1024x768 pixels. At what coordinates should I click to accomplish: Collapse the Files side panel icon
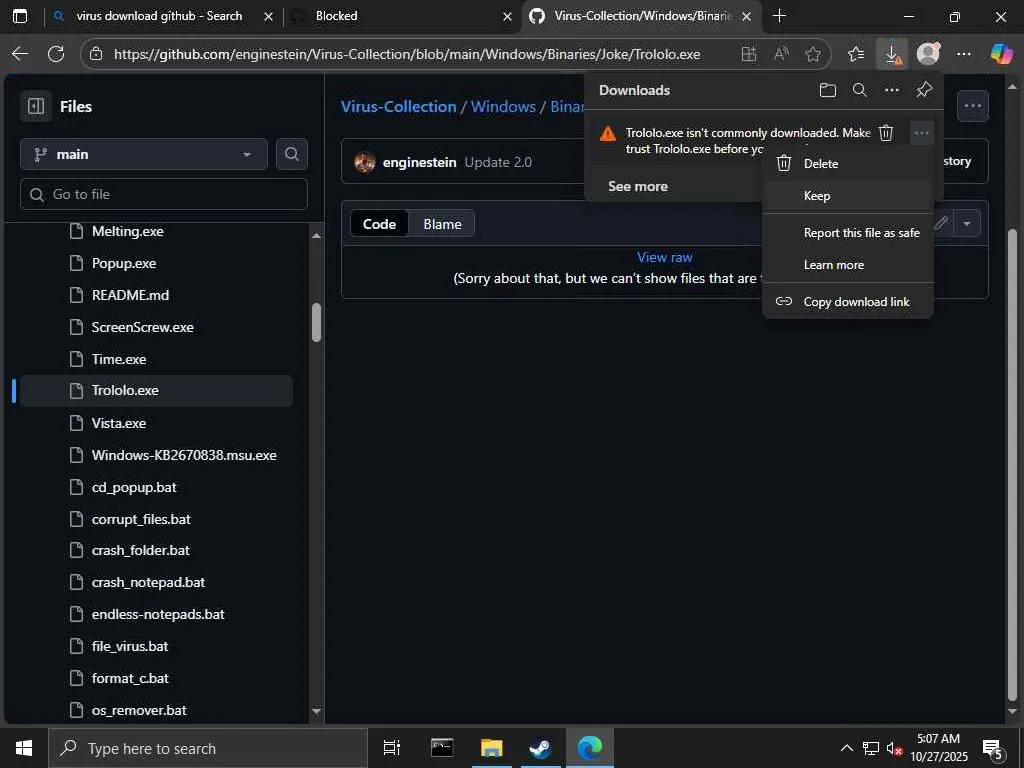(36, 106)
